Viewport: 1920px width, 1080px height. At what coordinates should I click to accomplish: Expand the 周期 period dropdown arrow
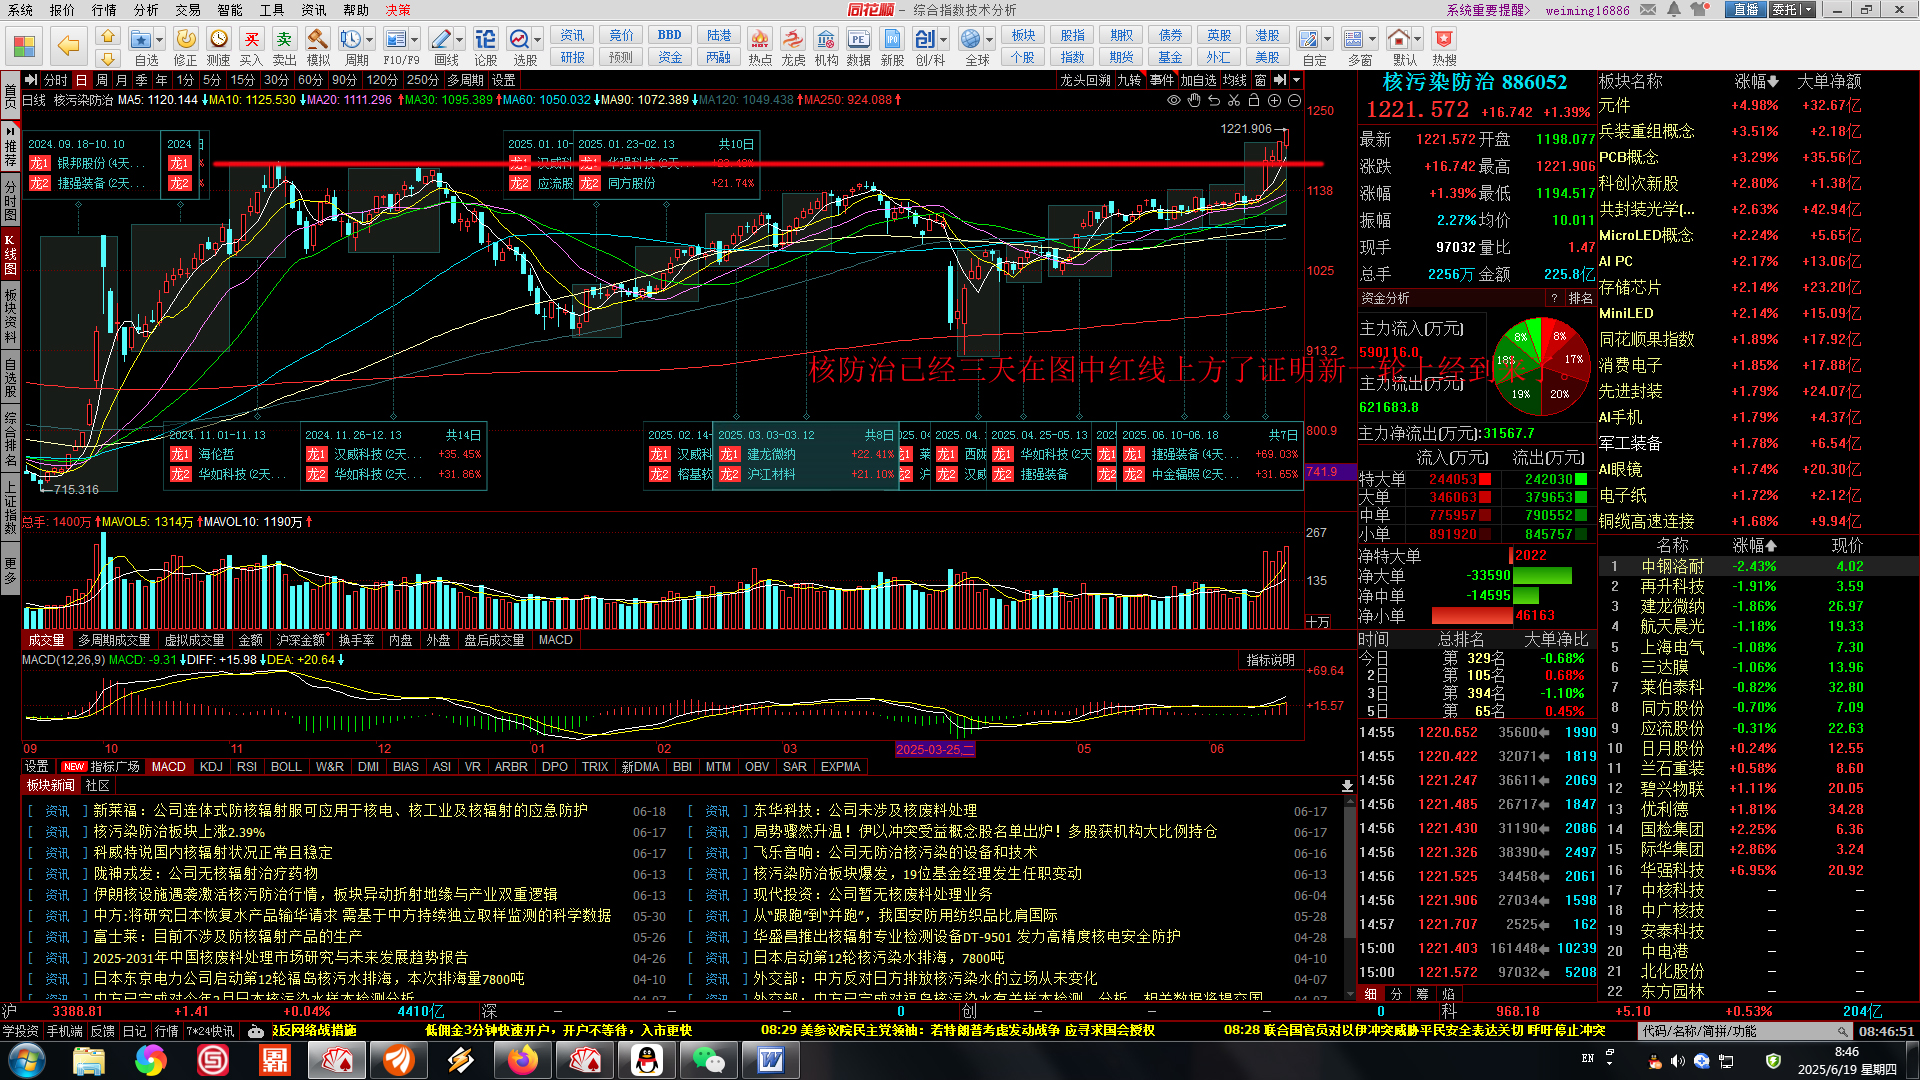[x=370, y=40]
